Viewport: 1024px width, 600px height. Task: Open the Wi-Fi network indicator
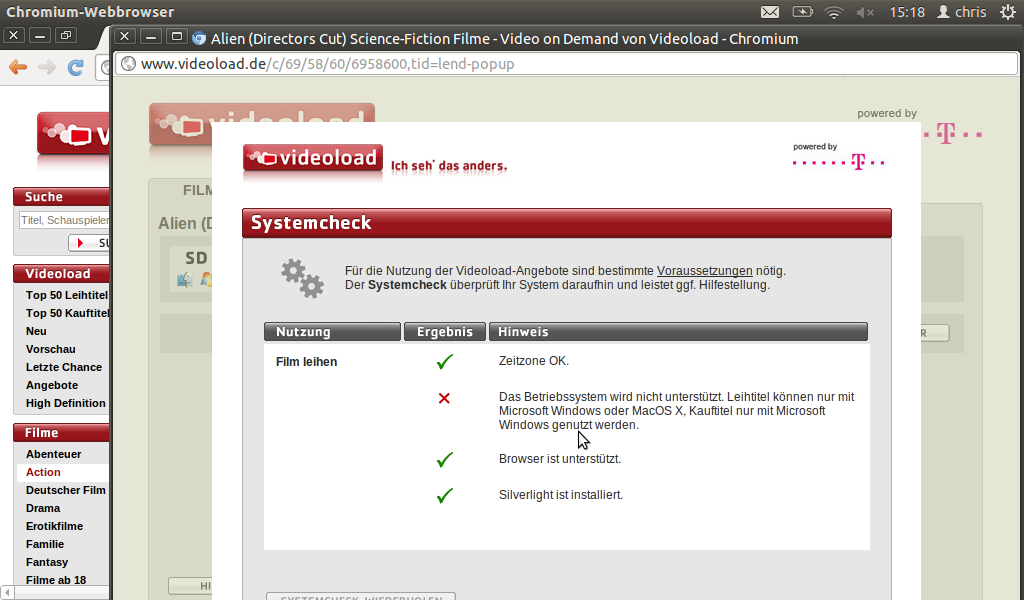pyautogui.click(x=834, y=12)
